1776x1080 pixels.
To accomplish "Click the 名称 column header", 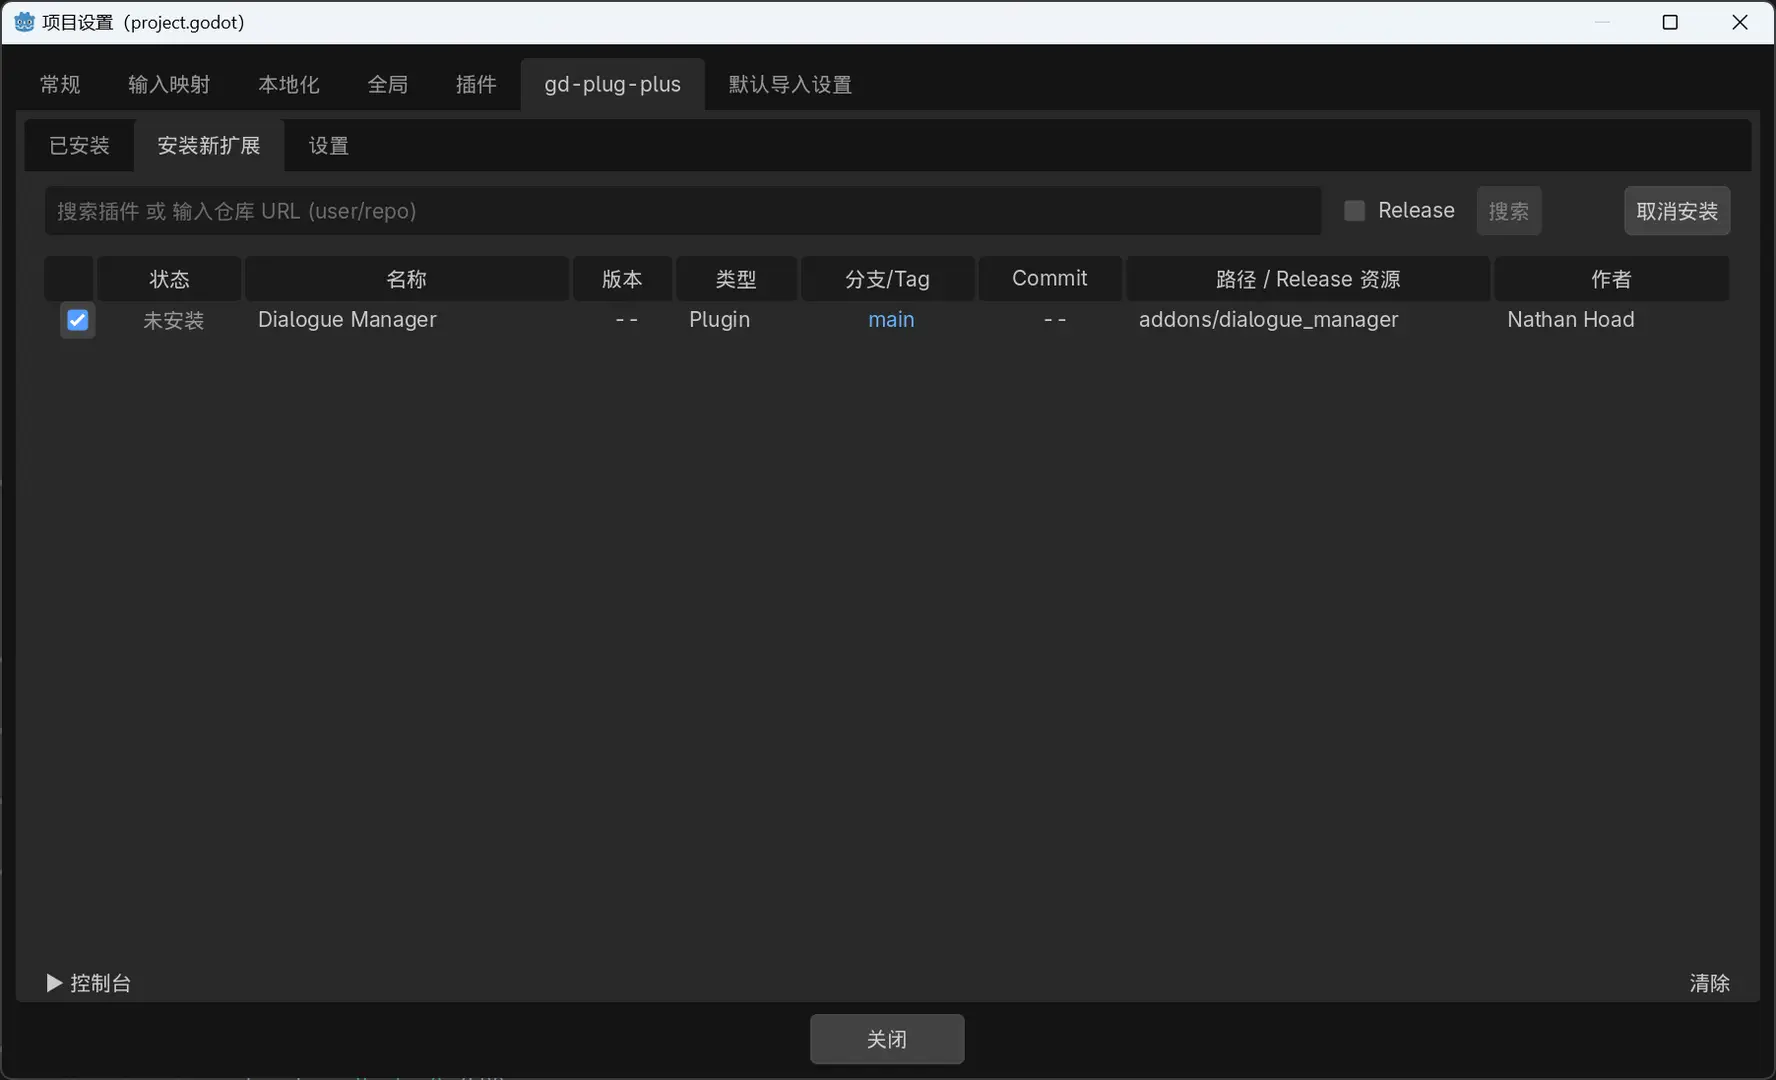I will click(x=406, y=278).
